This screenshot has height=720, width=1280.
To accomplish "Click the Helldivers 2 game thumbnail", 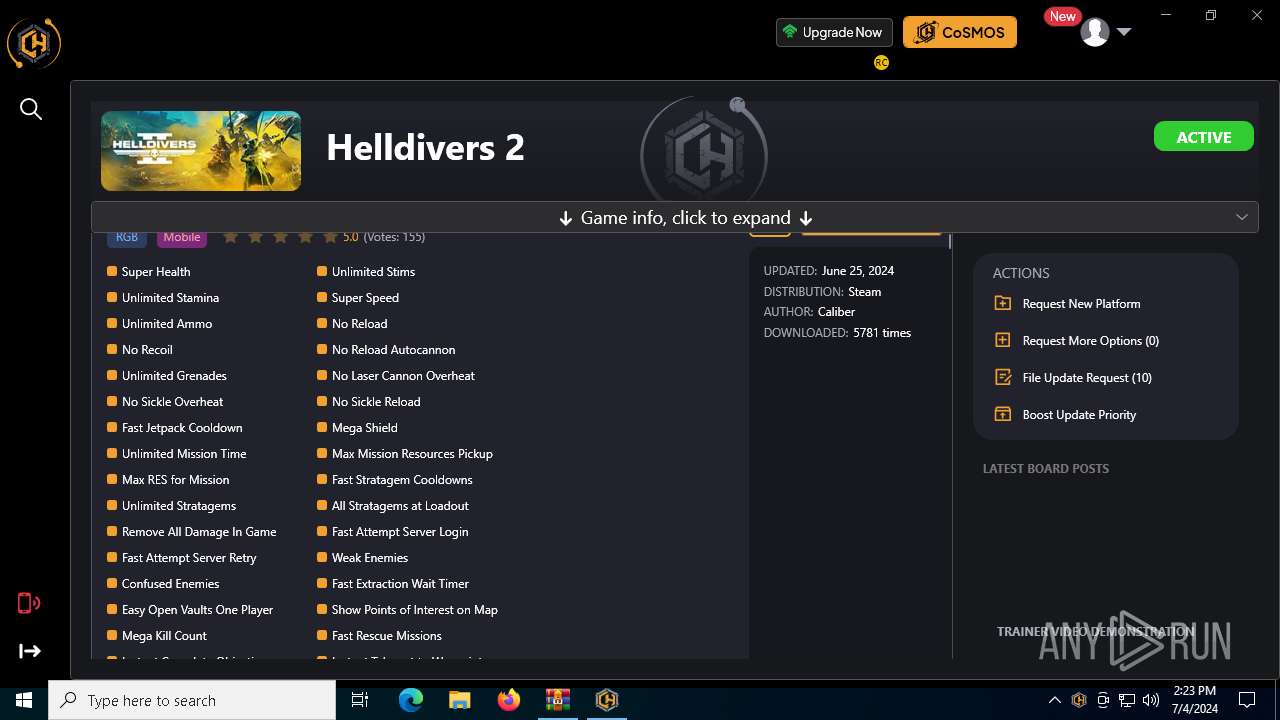I will point(201,151).
